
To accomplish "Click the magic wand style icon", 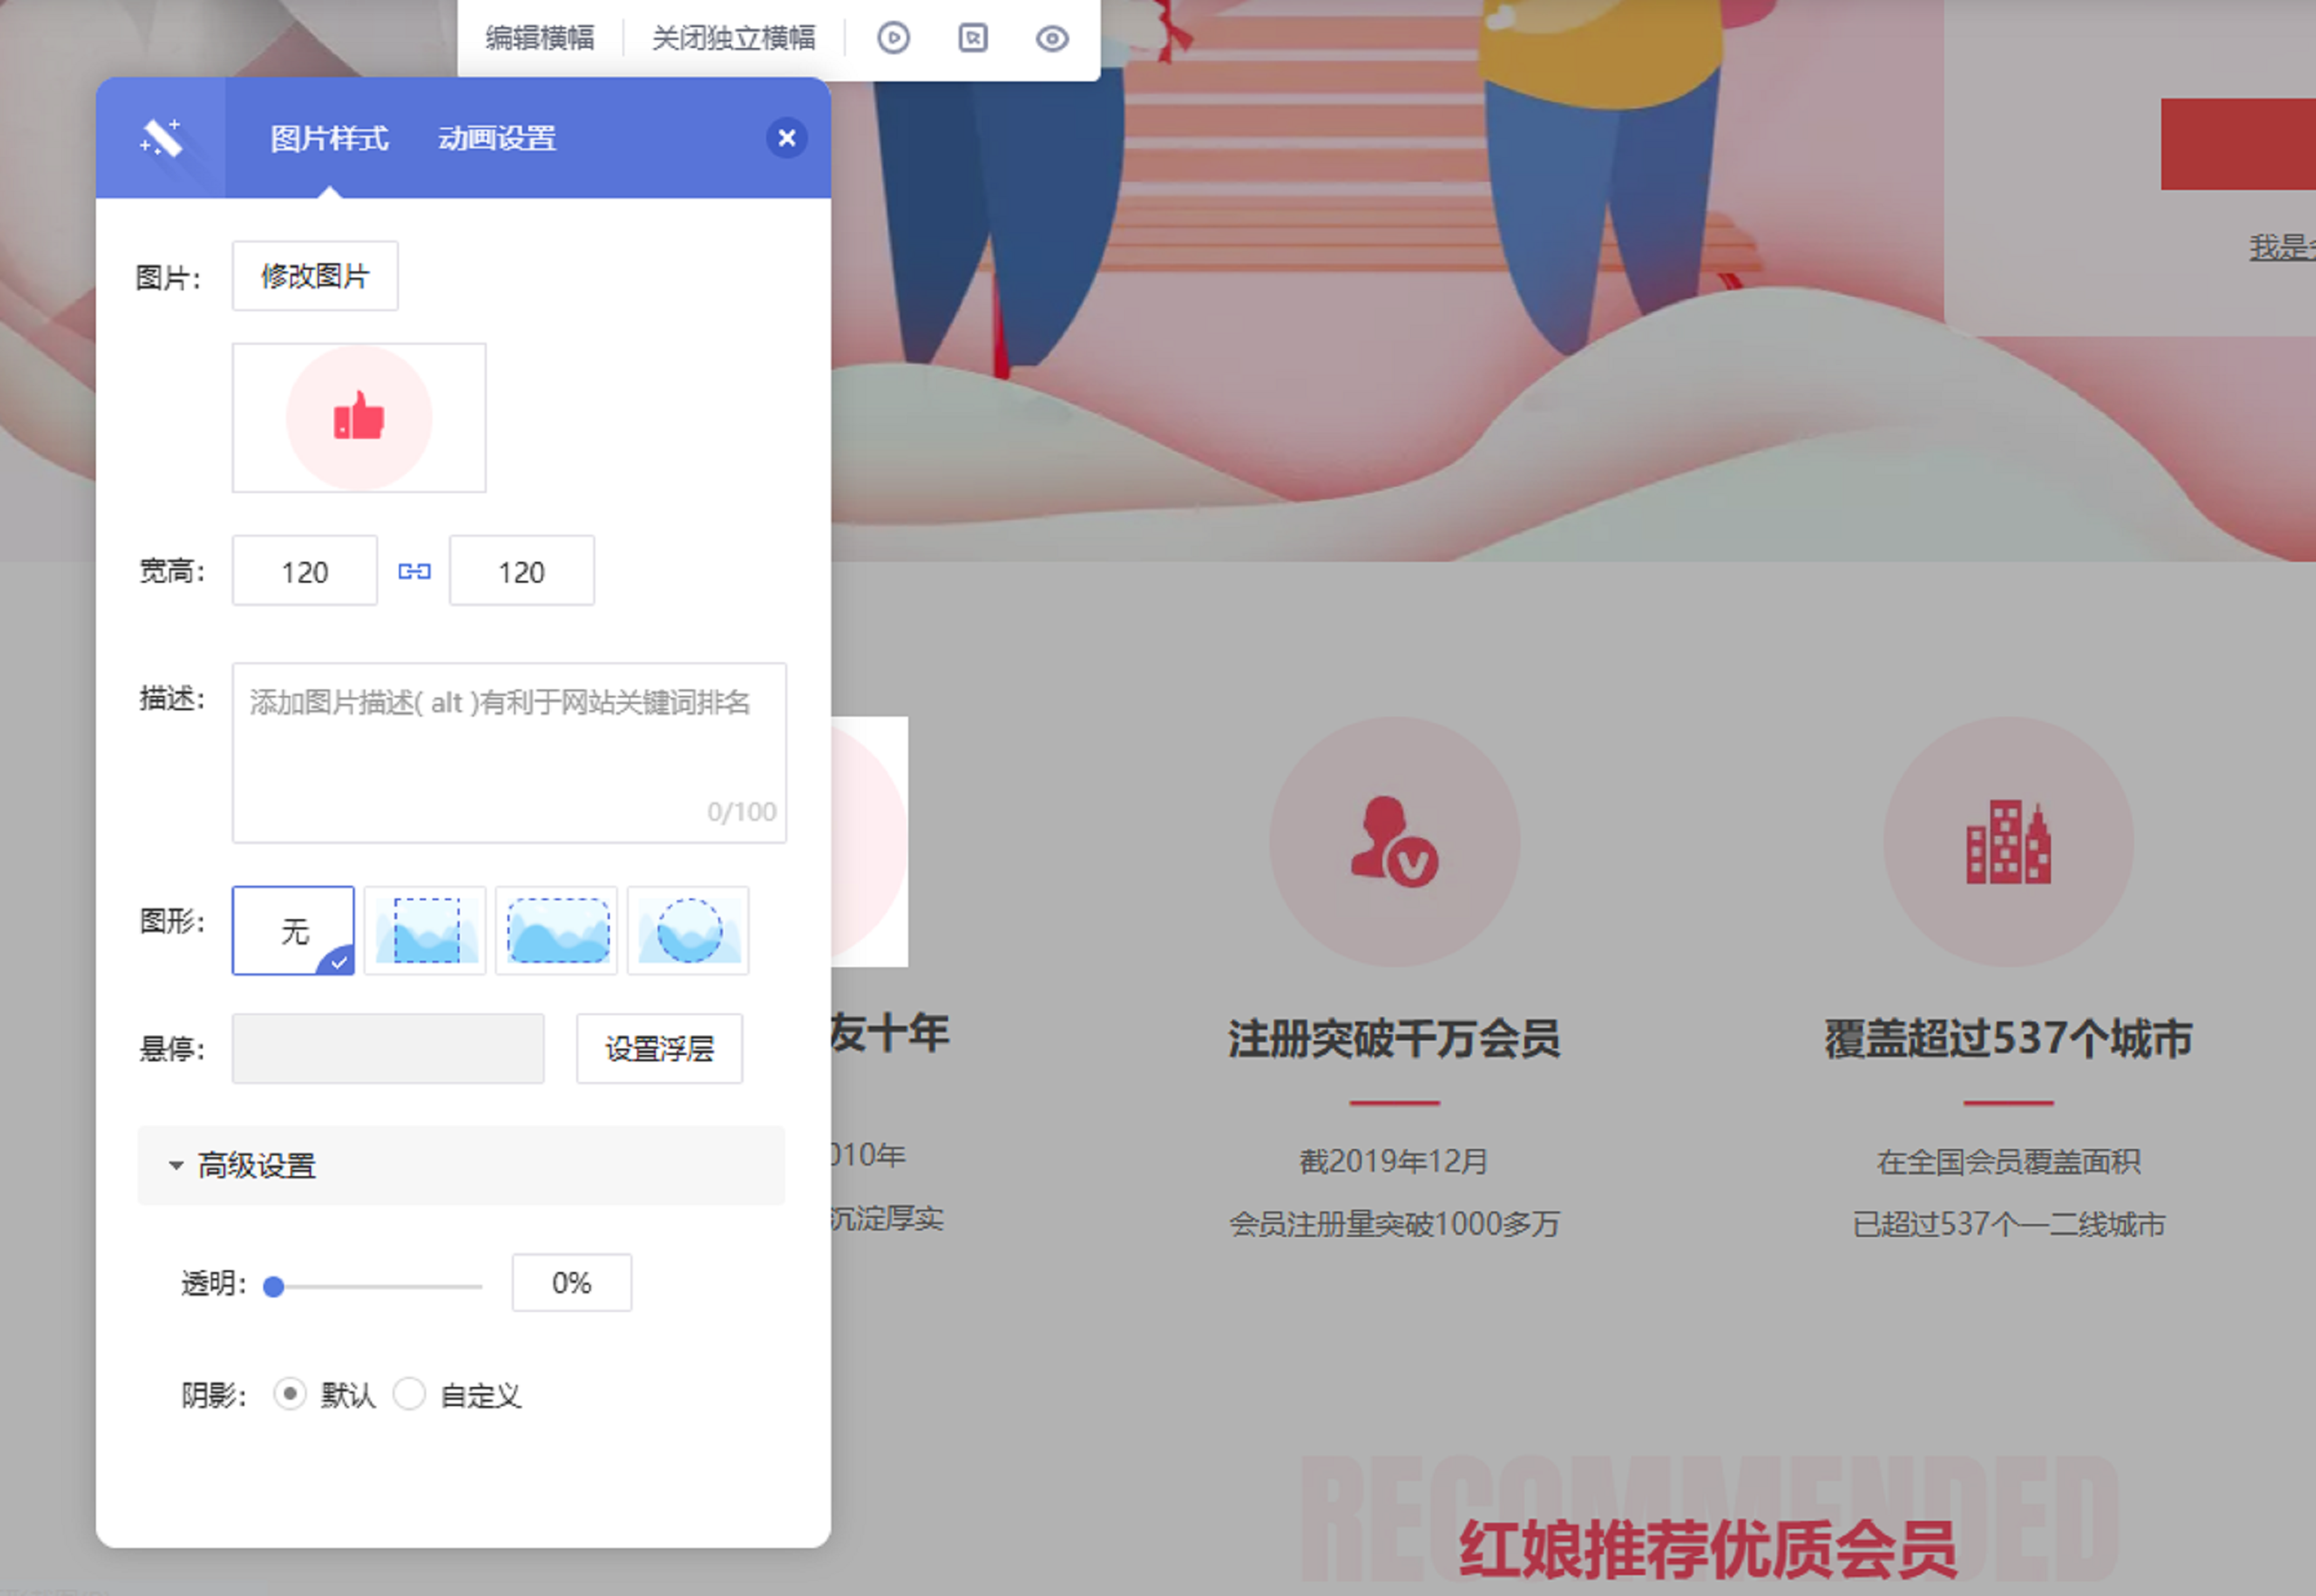I will (161, 138).
